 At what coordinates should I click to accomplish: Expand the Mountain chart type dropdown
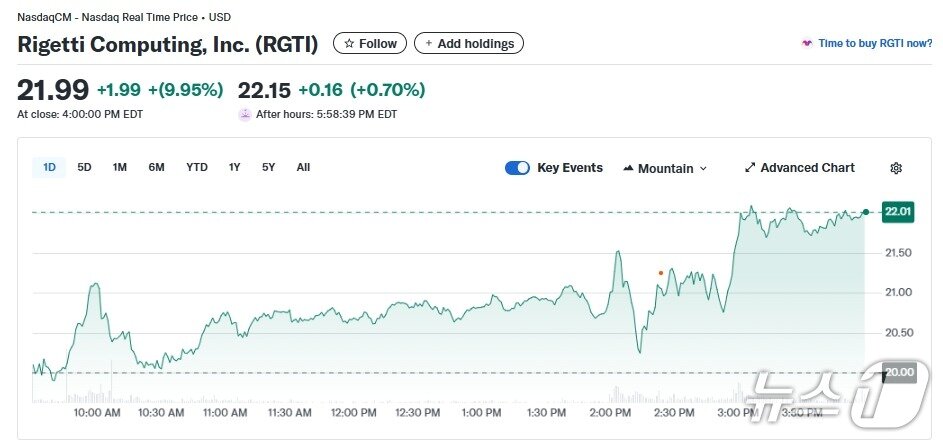tap(665, 168)
